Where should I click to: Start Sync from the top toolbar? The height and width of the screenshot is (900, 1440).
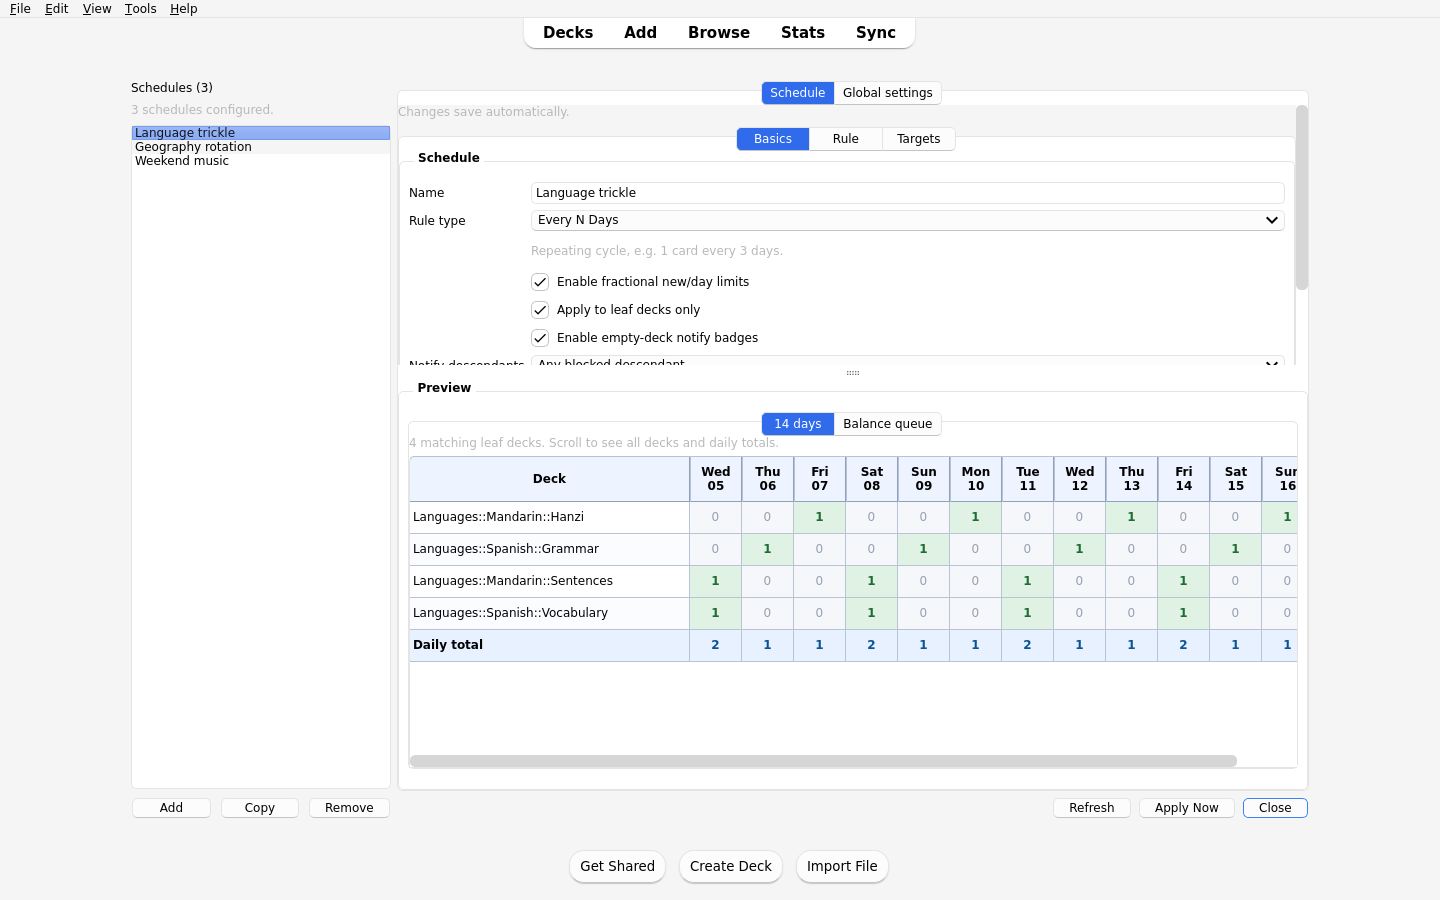pyautogui.click(x=876, y=33)
